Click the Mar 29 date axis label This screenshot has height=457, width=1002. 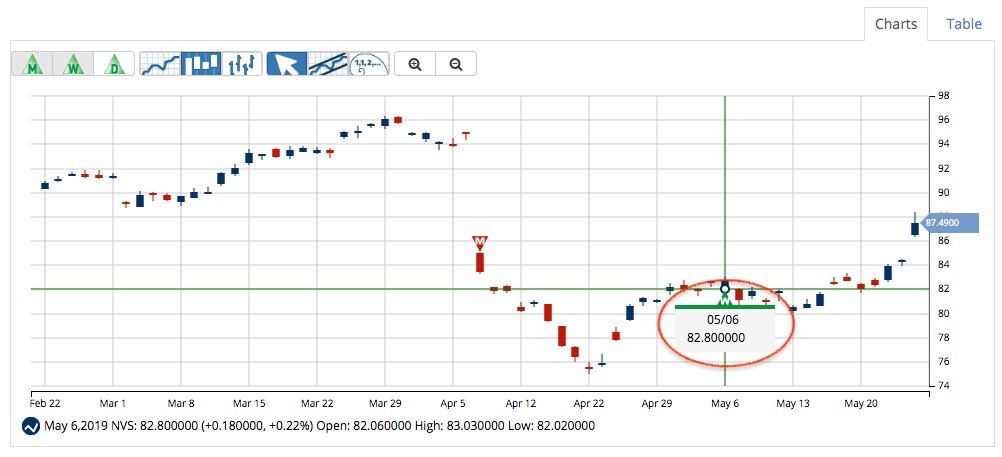385,403
